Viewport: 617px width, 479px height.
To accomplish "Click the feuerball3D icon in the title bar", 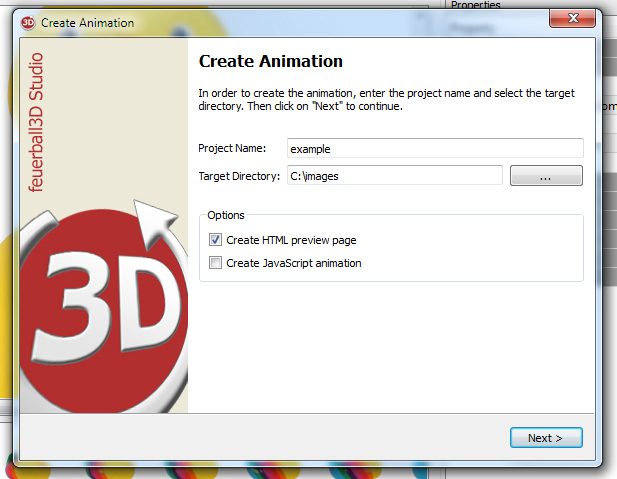I will point(28,23).
